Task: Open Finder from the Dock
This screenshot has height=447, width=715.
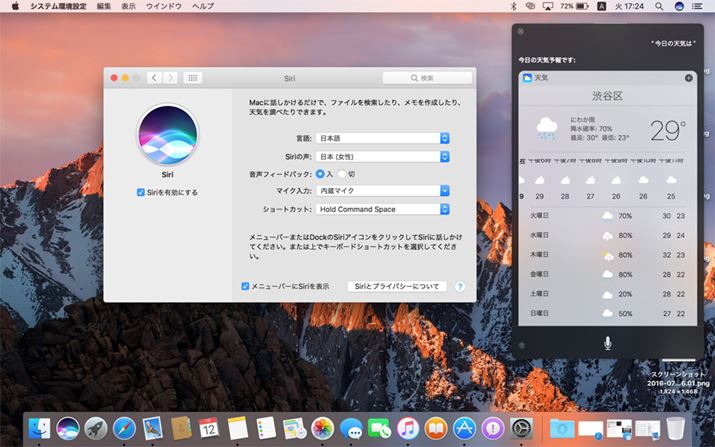Action: click(40, 428)
